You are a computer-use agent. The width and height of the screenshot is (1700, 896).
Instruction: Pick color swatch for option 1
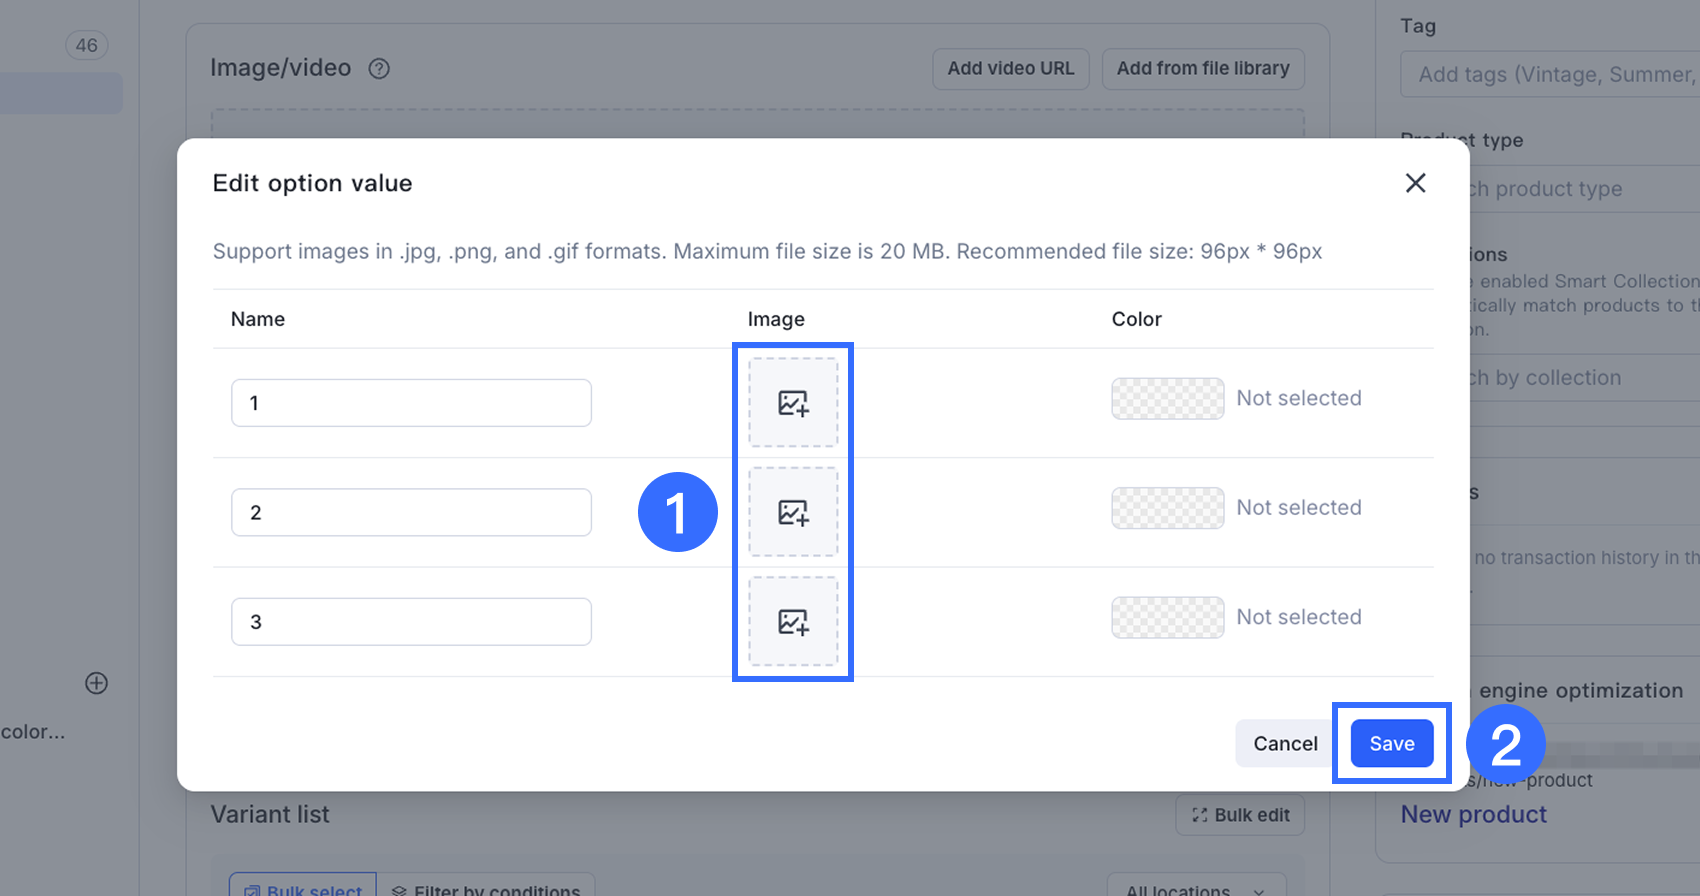point(1167,398)
